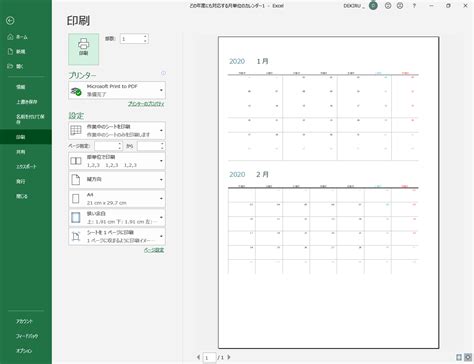Open エクスポート (Export) in the sidebar

coord(26,166)
